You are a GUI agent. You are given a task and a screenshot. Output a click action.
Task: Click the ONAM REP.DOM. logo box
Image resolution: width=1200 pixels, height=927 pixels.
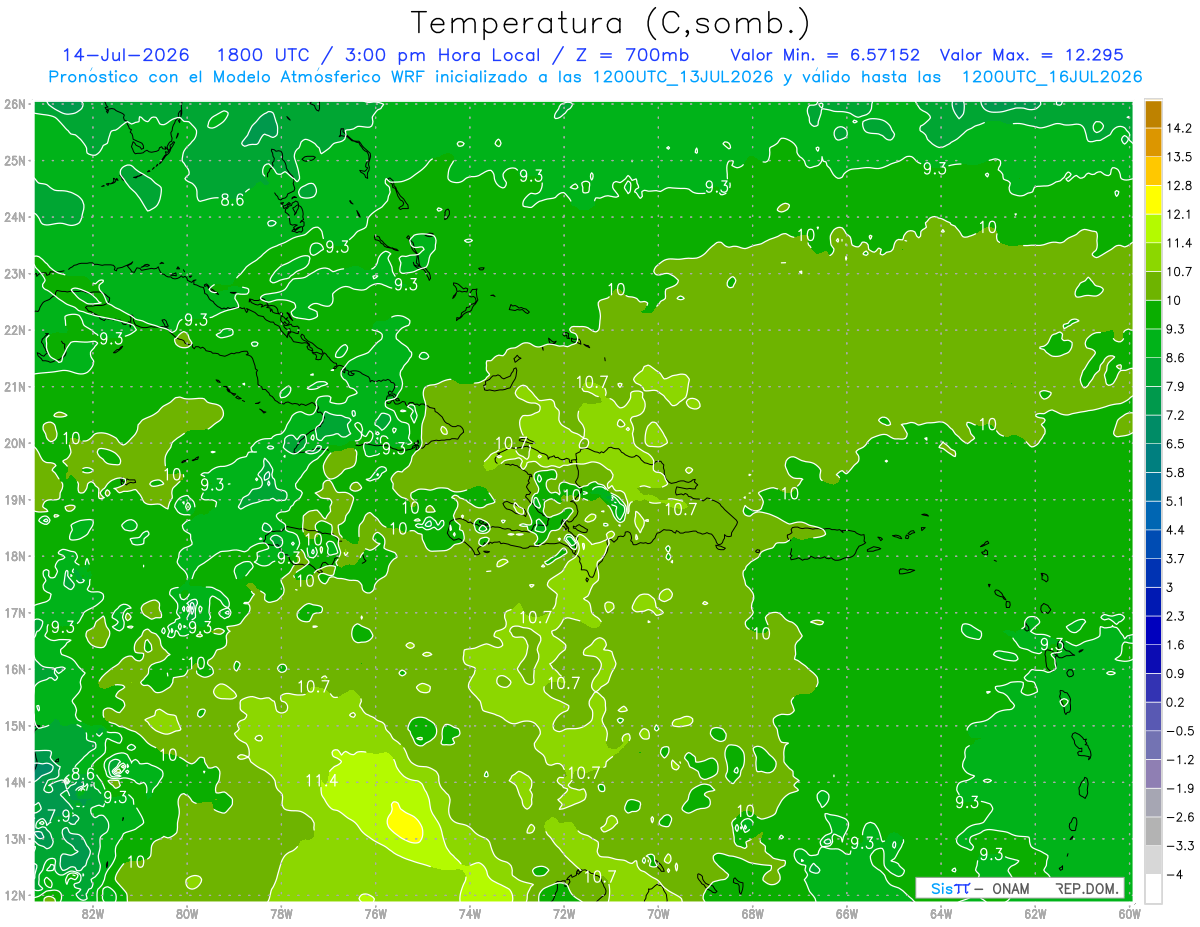tap(1021, 888)
